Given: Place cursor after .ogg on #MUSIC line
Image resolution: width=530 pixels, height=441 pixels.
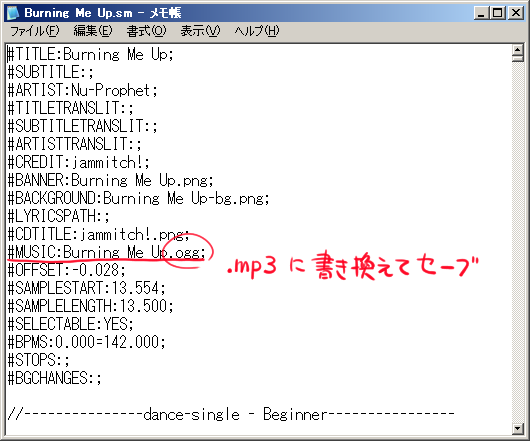Looking at the screenshot, I should click(201, 252).
